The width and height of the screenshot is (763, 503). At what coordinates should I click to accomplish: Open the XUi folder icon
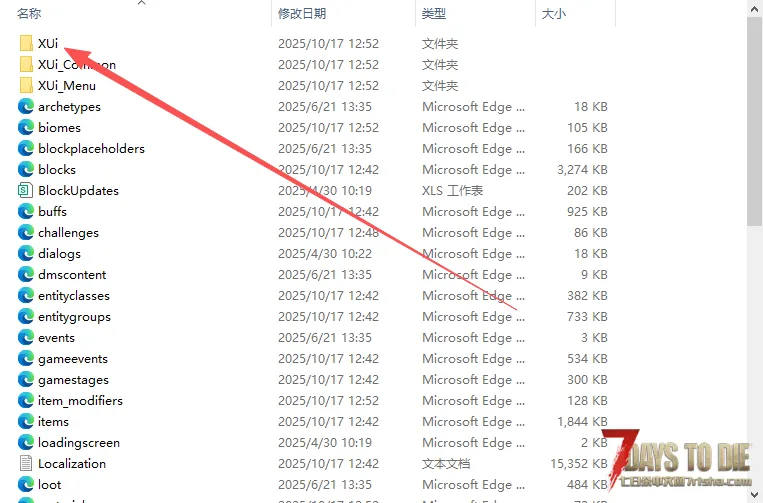26,44
